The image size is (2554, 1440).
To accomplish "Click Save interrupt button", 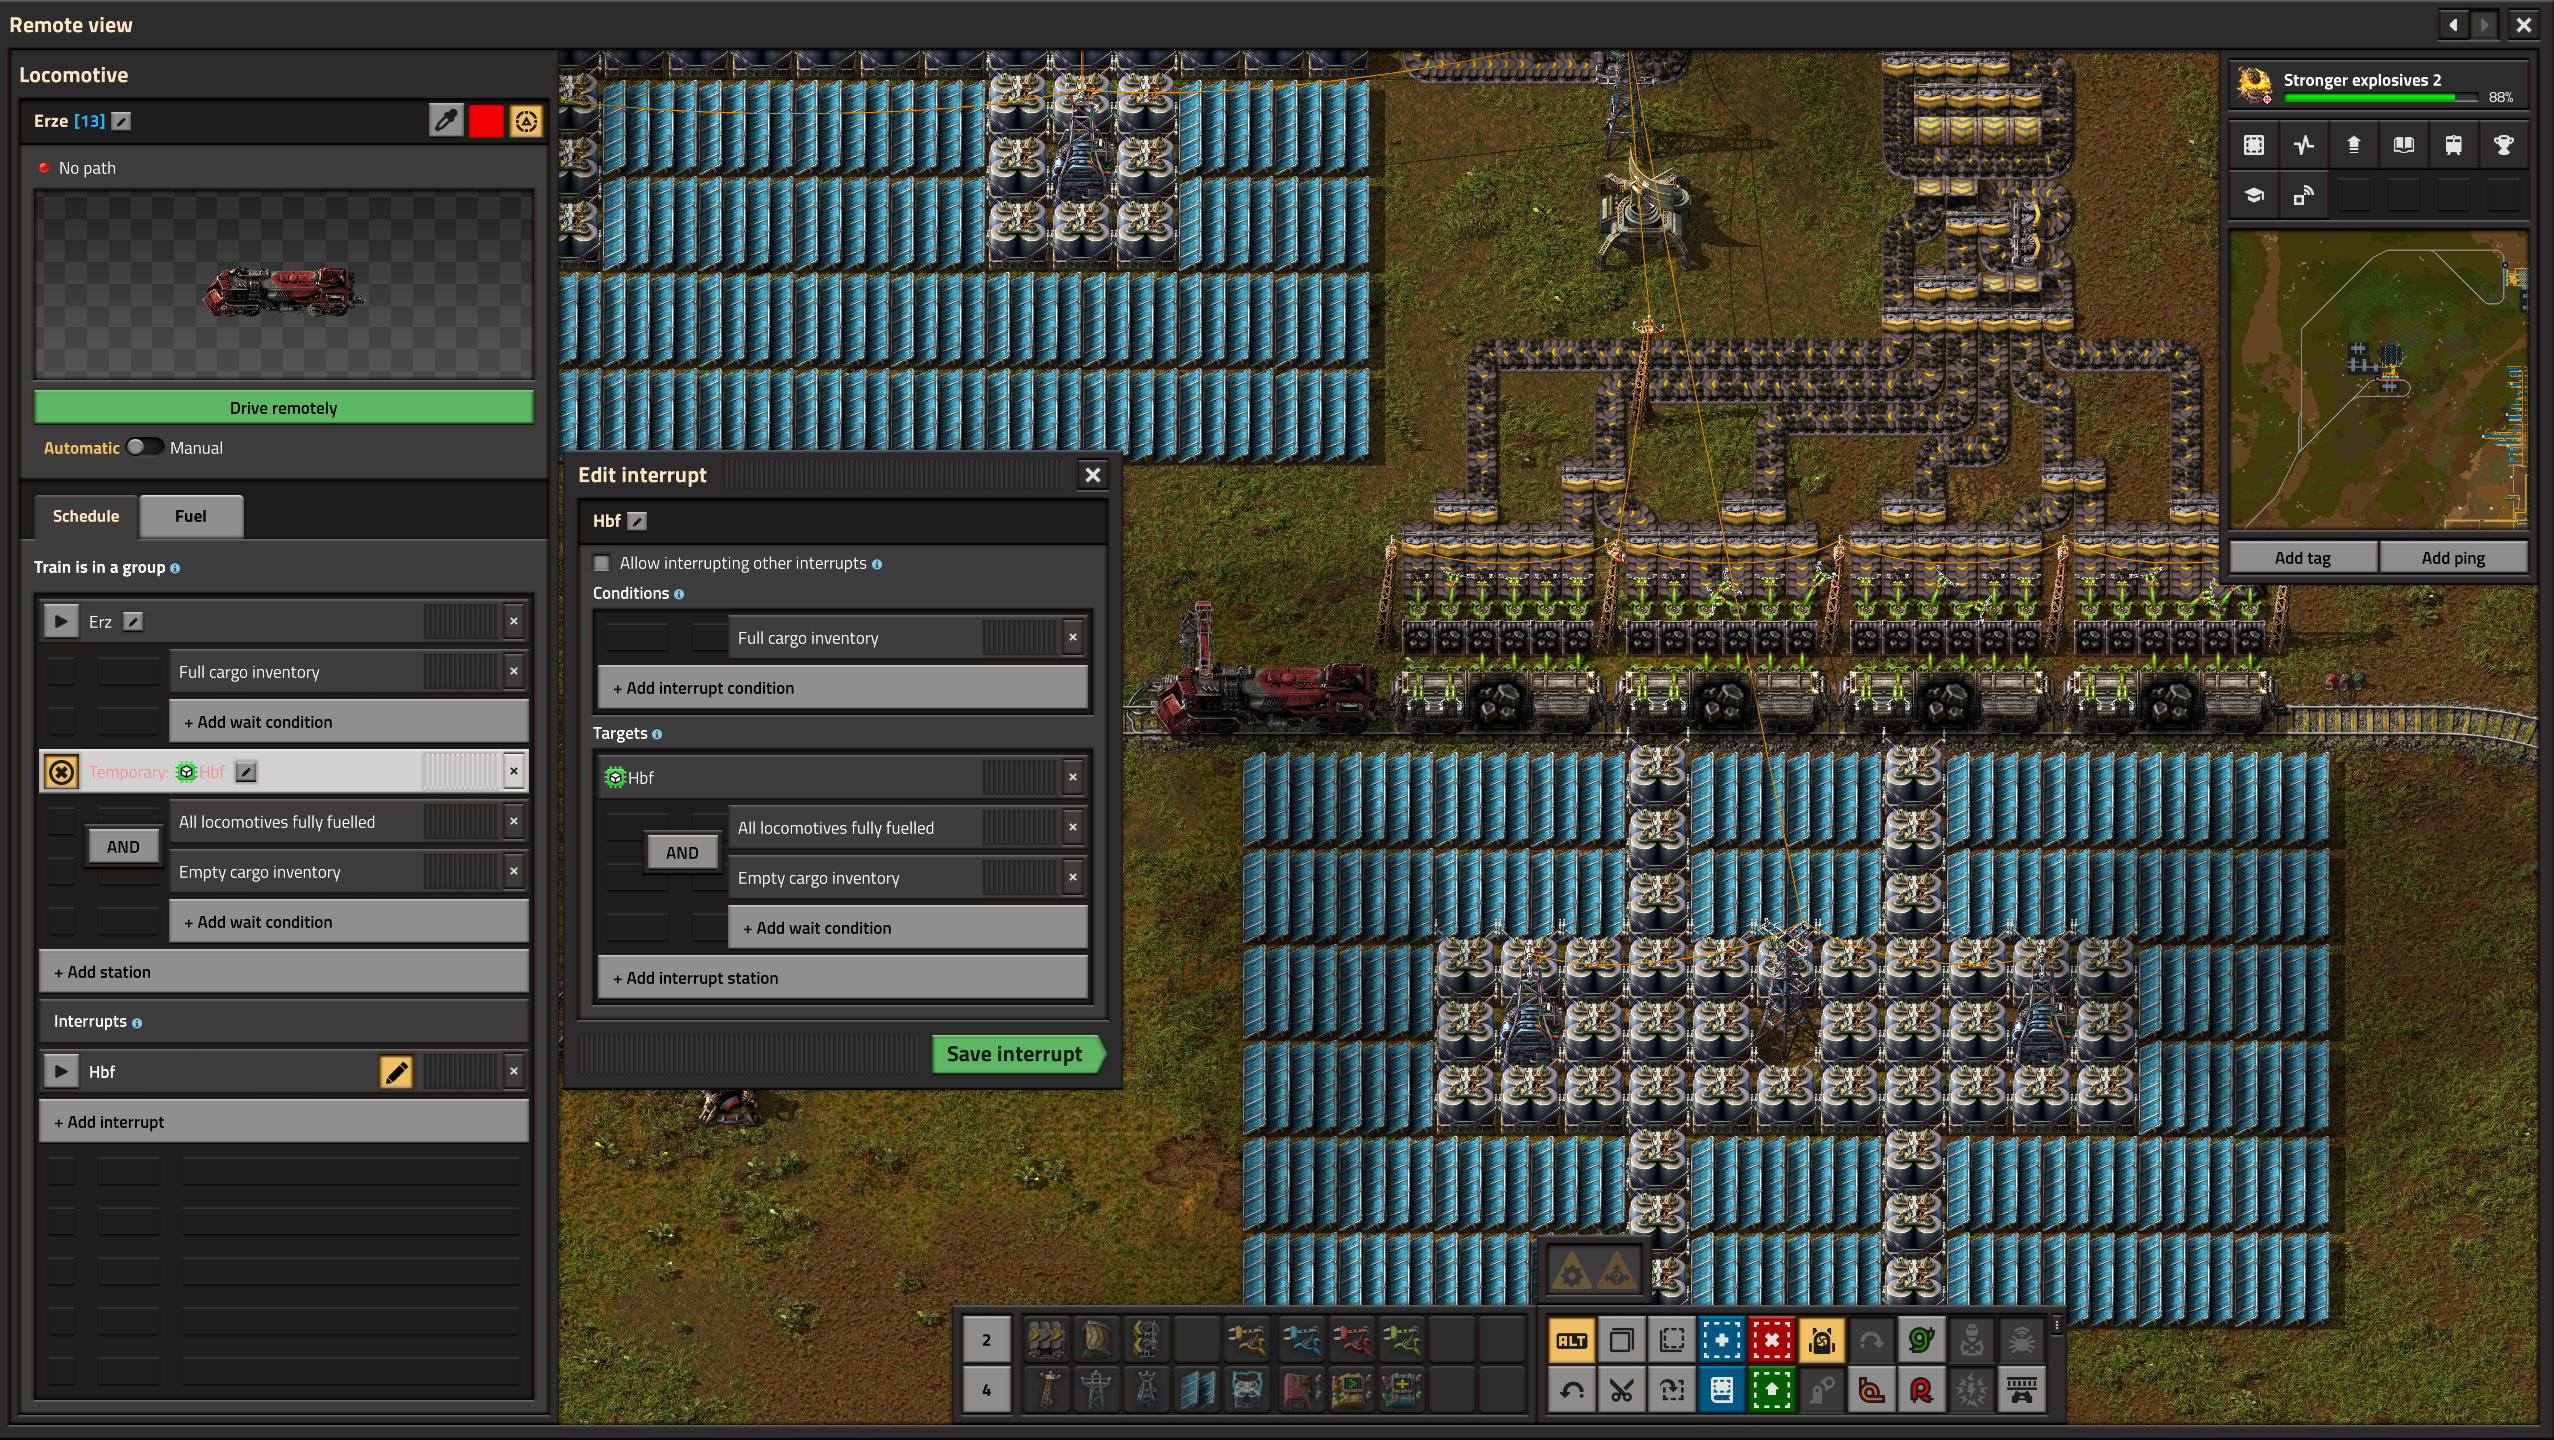I will (1018, 1054).
